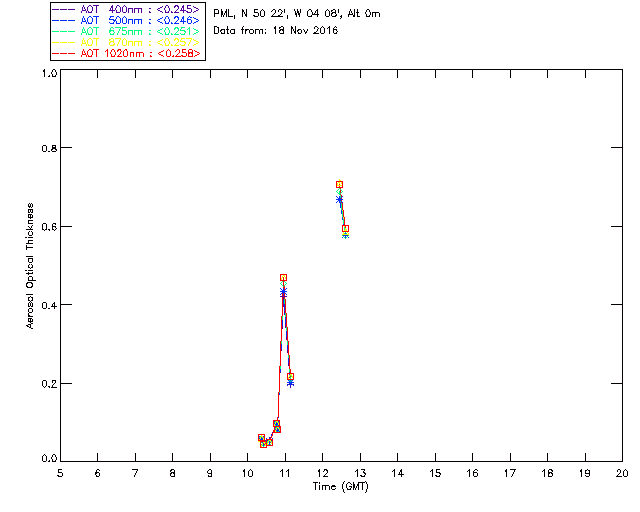Click the y-axis tick label 0.6
Screen dimensions: 640x512
(x=49, y=227)
